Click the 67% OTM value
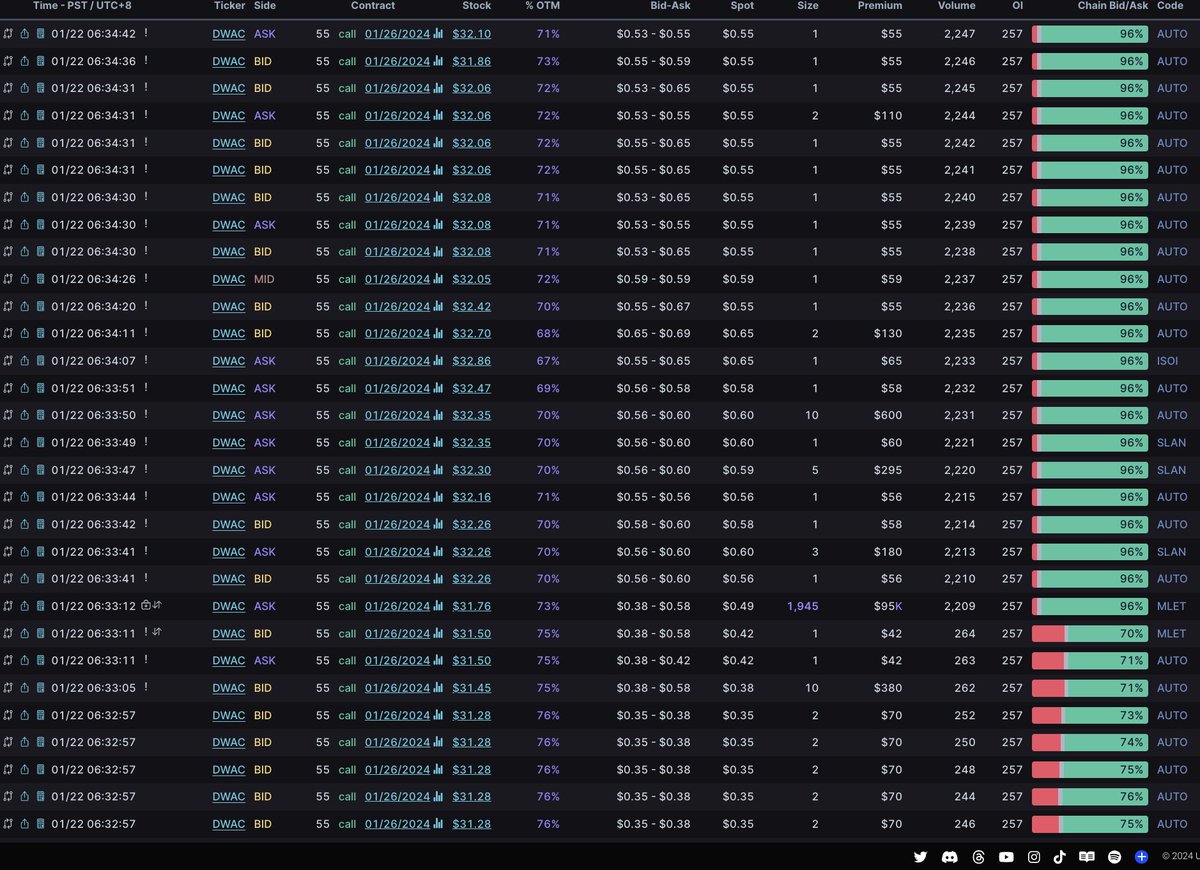 point(548,361)
